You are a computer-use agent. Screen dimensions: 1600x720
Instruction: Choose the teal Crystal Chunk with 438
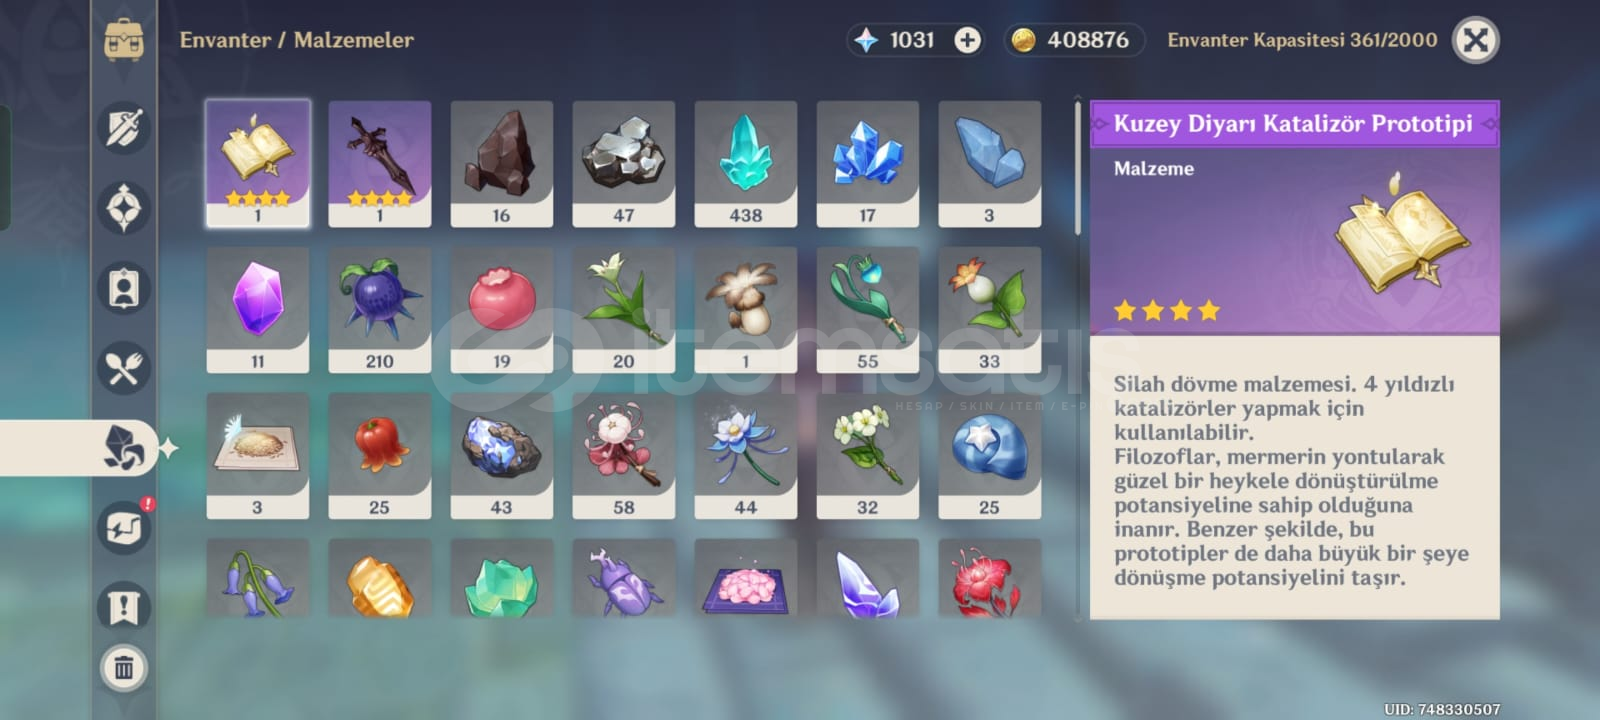point(746,164)
